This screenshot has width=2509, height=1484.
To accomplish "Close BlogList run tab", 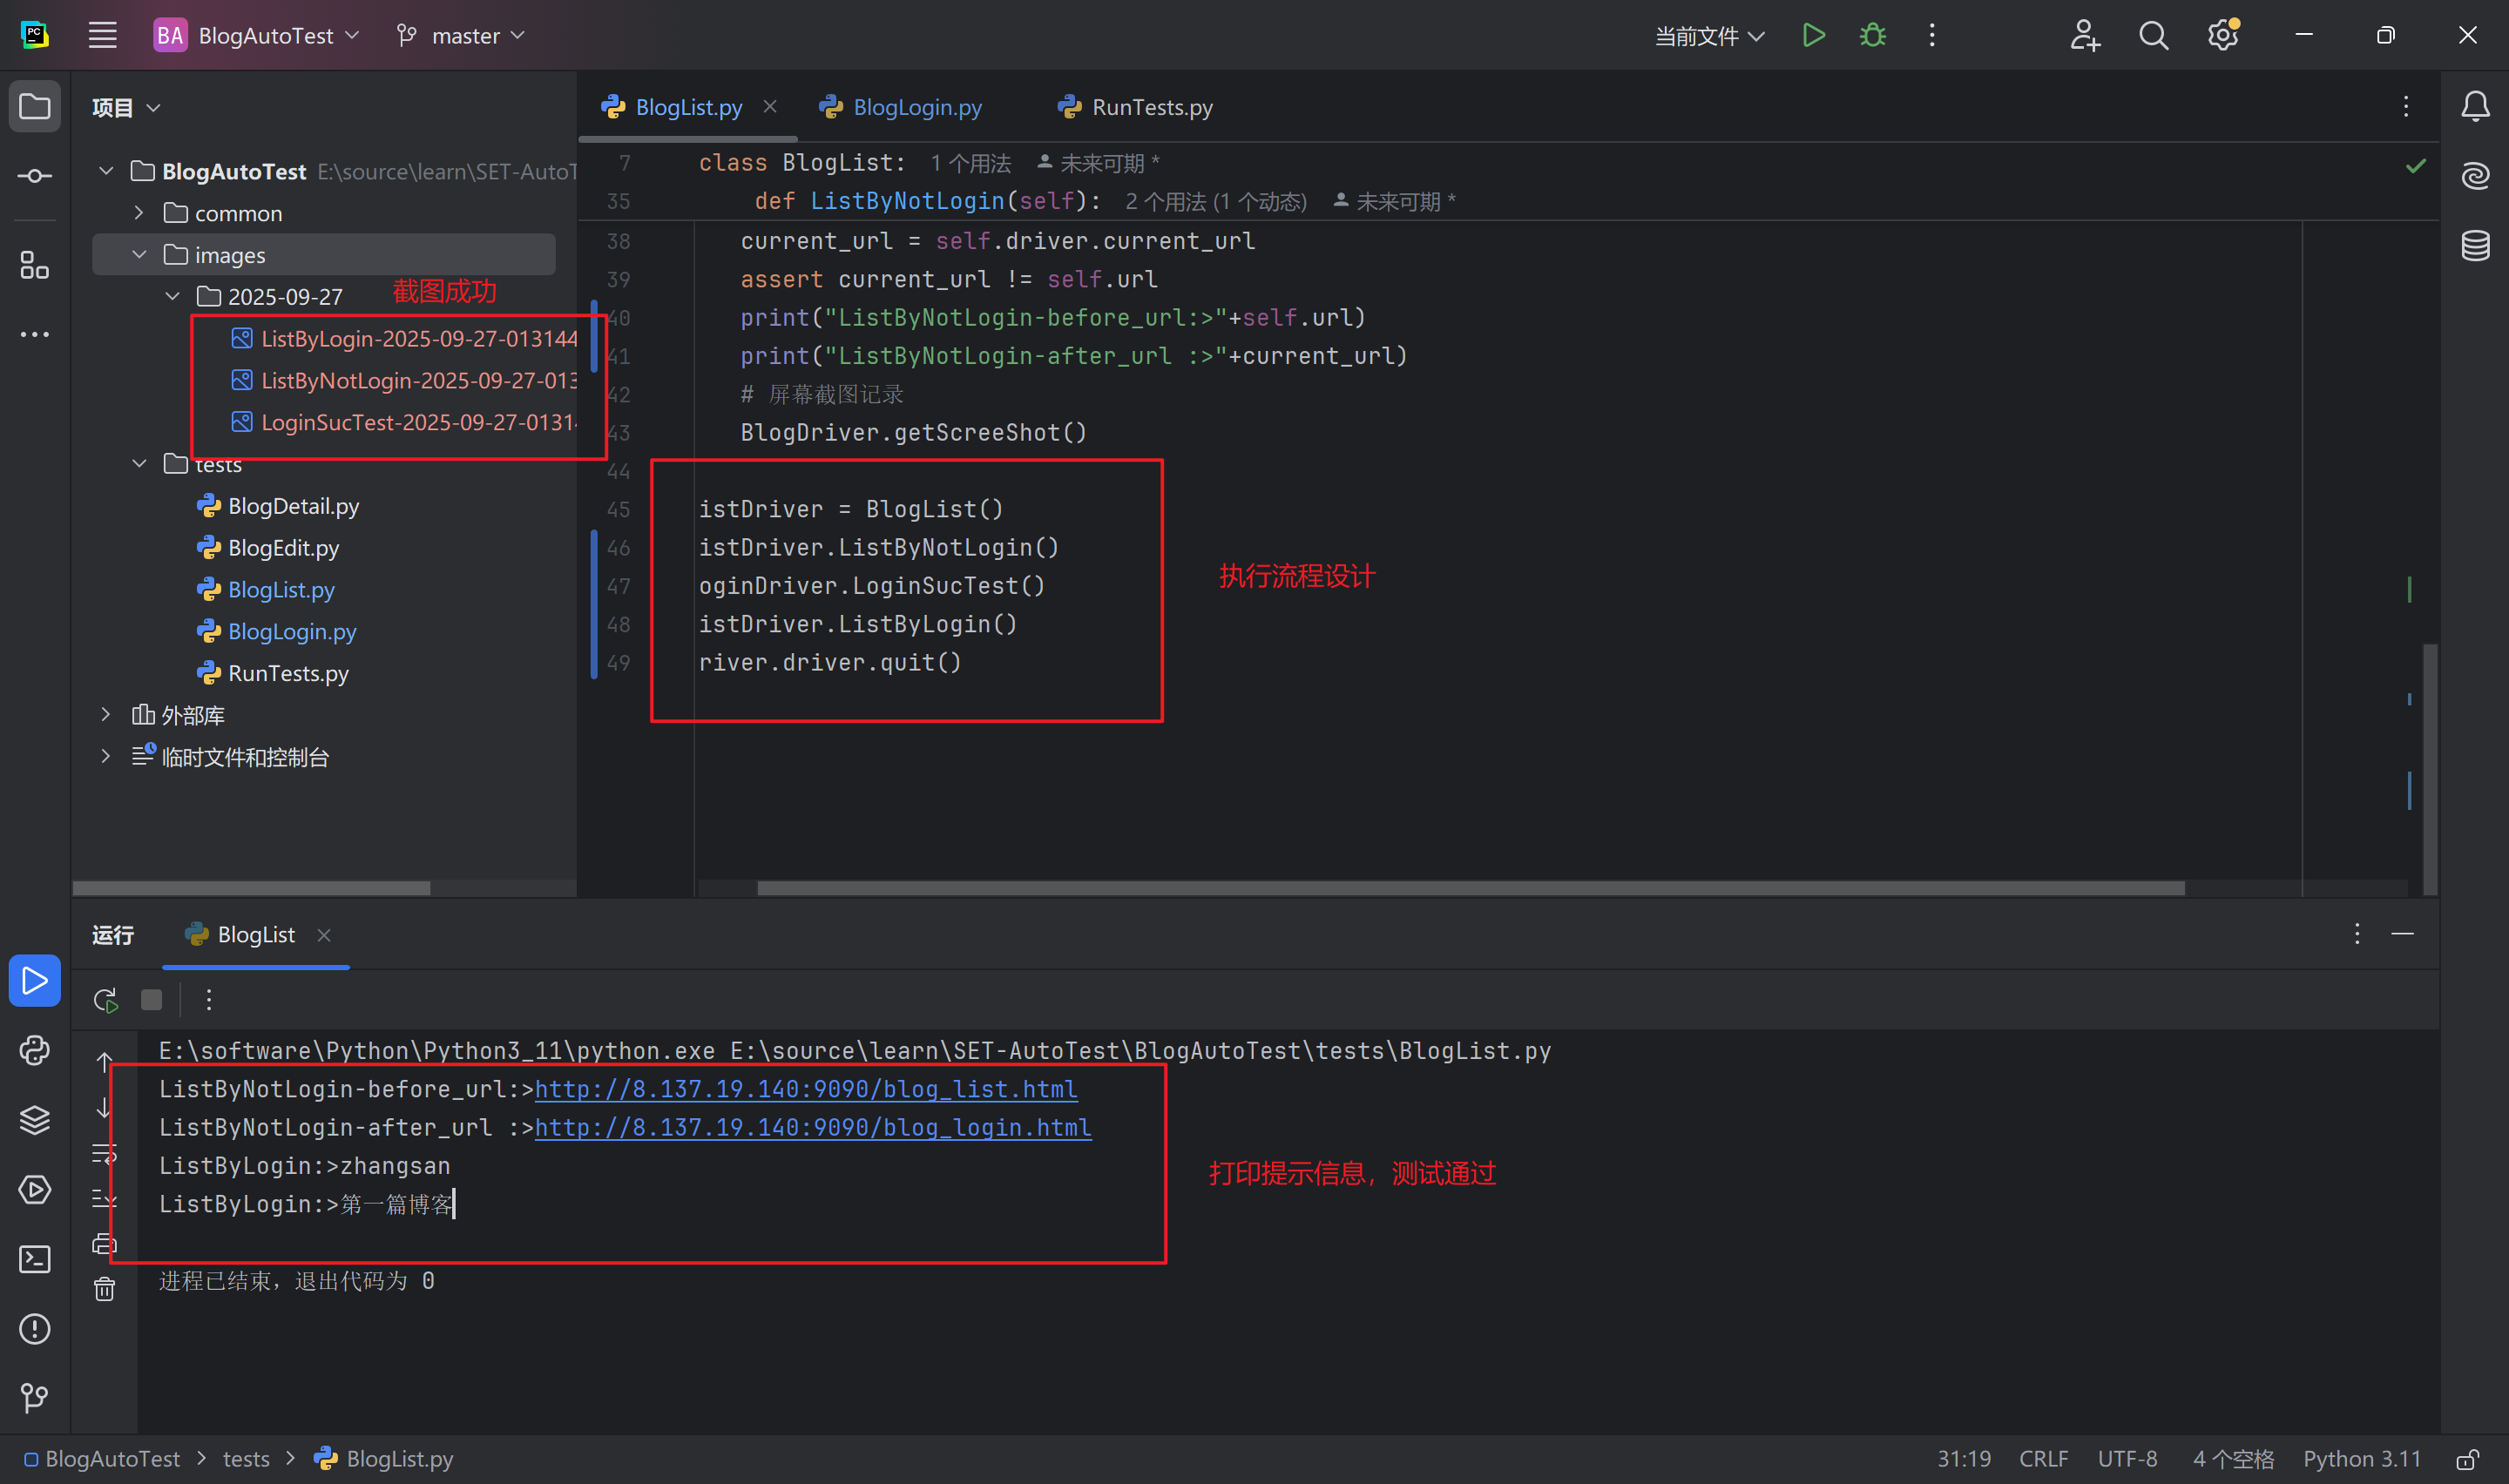I will coord(323,935).
